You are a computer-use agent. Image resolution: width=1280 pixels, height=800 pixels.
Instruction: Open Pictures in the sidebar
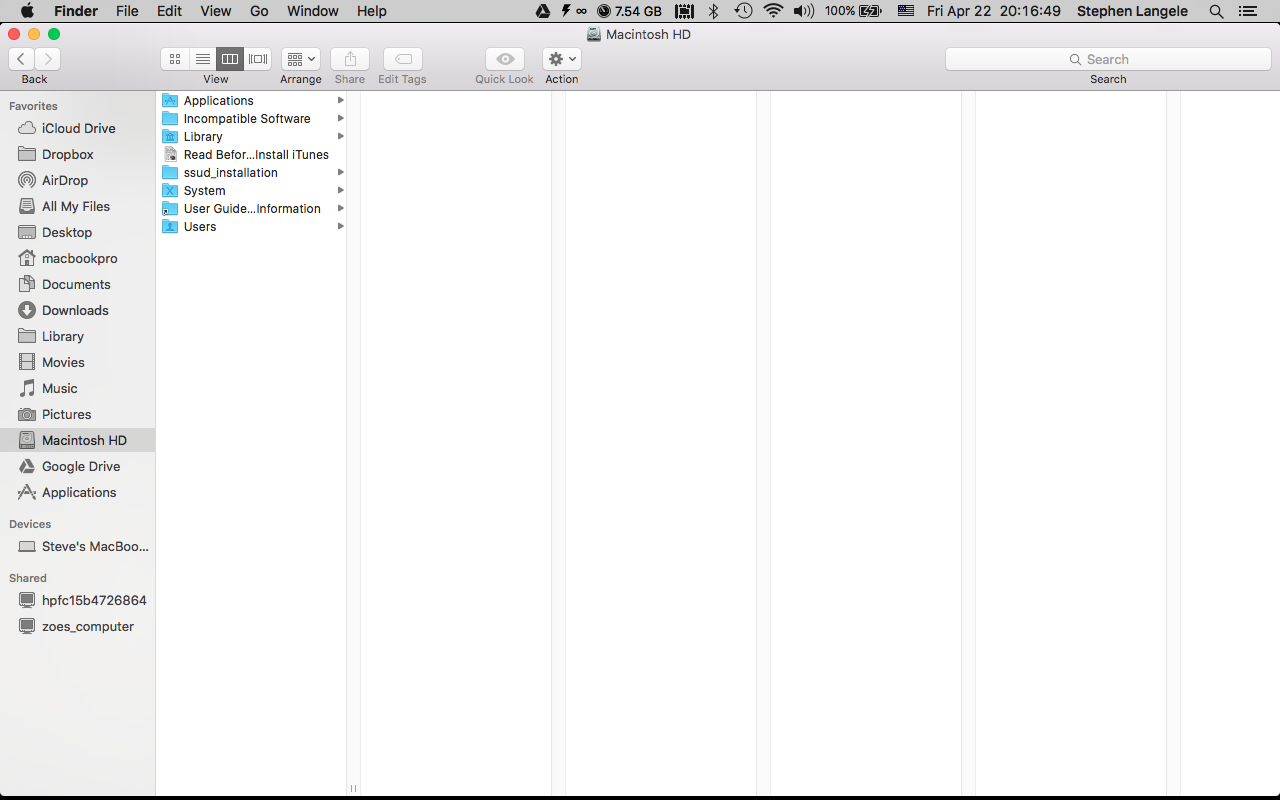78,414
